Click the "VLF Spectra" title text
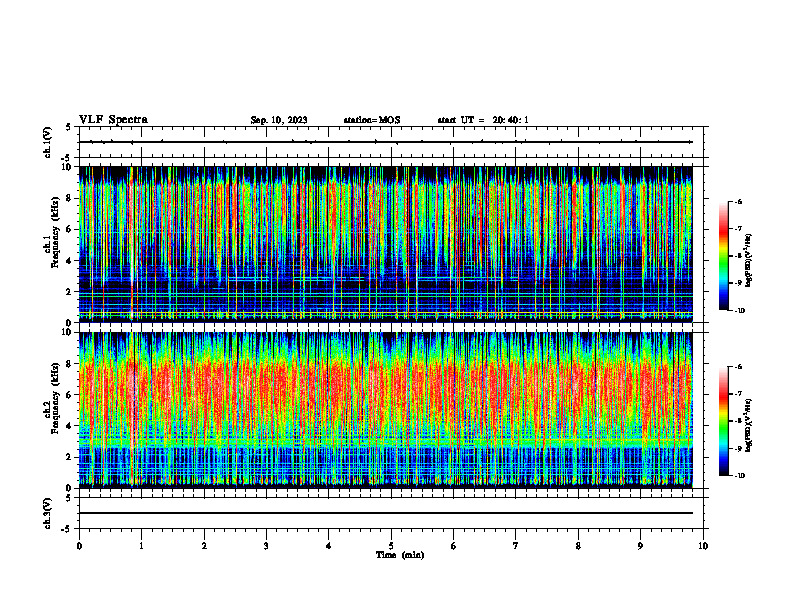This screenshot has height=612, width=792. coord(113,120)
